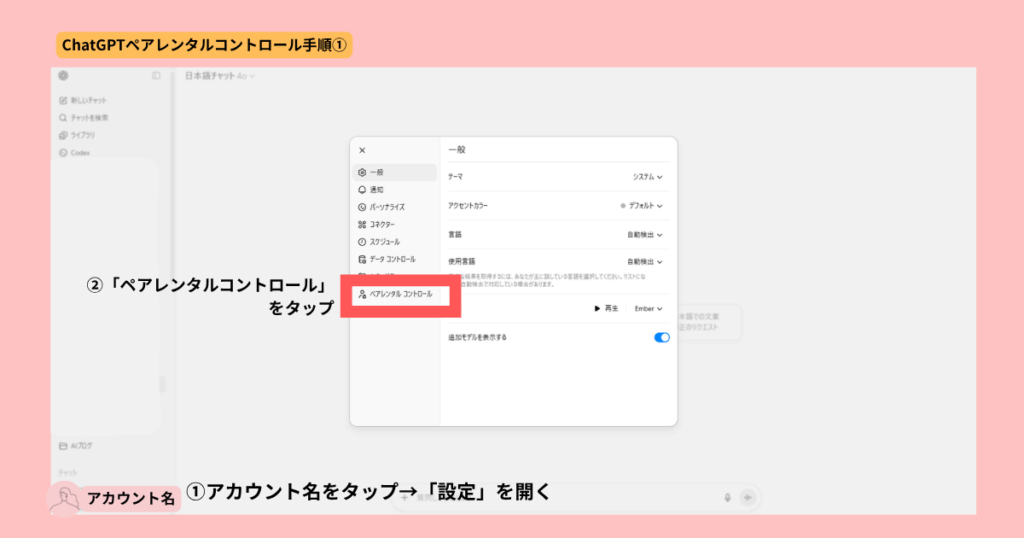Open the アクセントカラー dropdown showing デフォルト
Screen dimensions: 1024x538
[641, 206]
